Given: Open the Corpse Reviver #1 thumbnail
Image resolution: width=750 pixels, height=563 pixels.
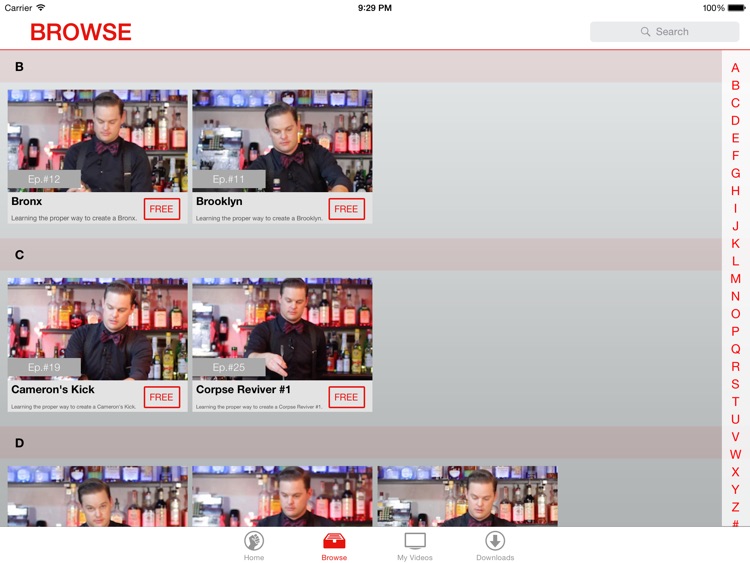Looking at the screenshot, I should click(x=282, y=329).
